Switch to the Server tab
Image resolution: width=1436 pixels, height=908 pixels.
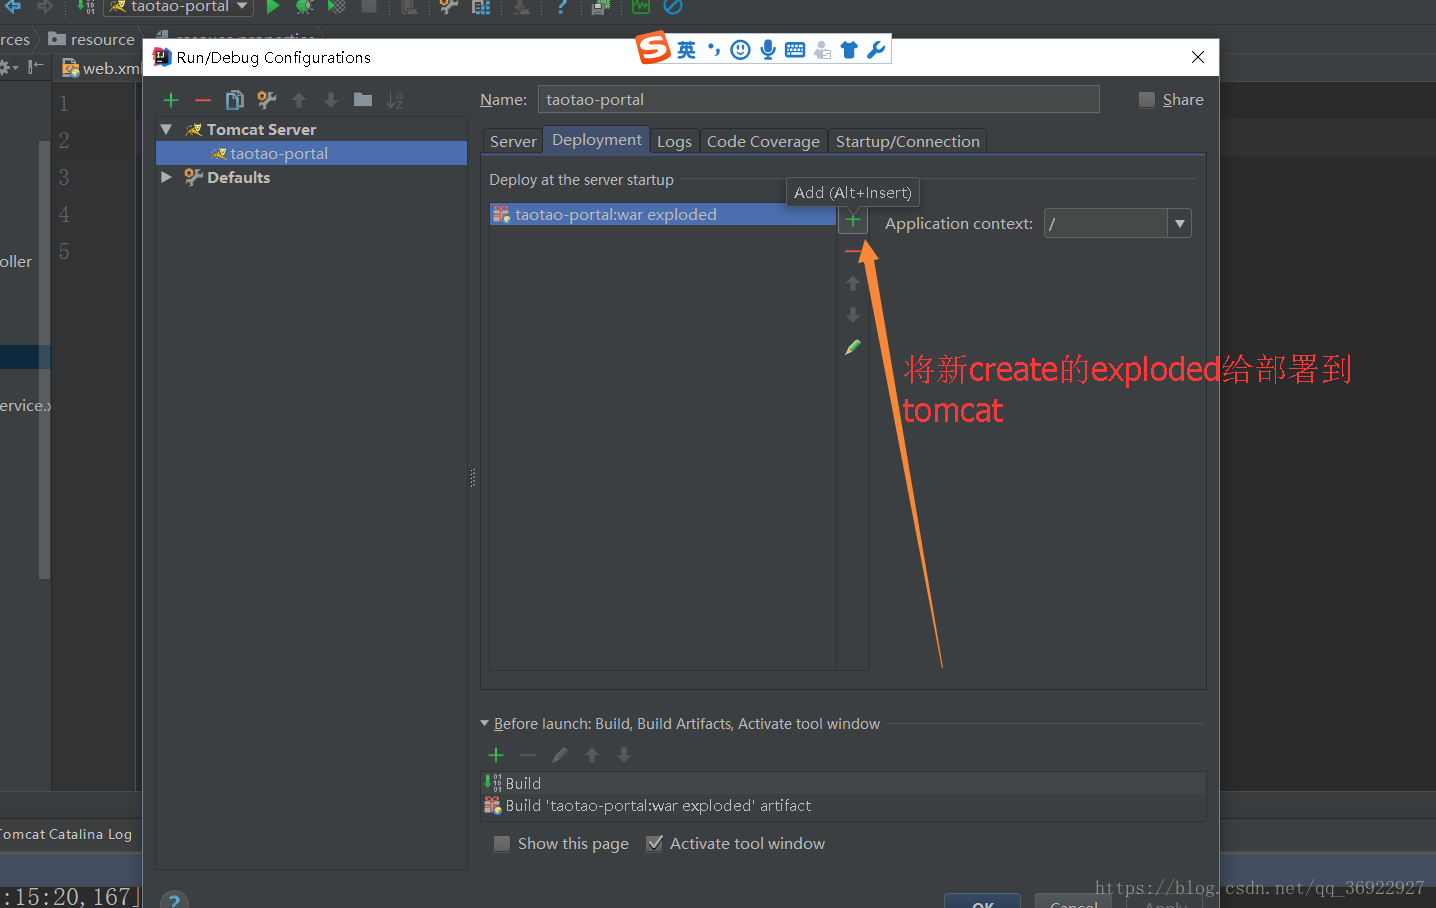coord(513,141)
